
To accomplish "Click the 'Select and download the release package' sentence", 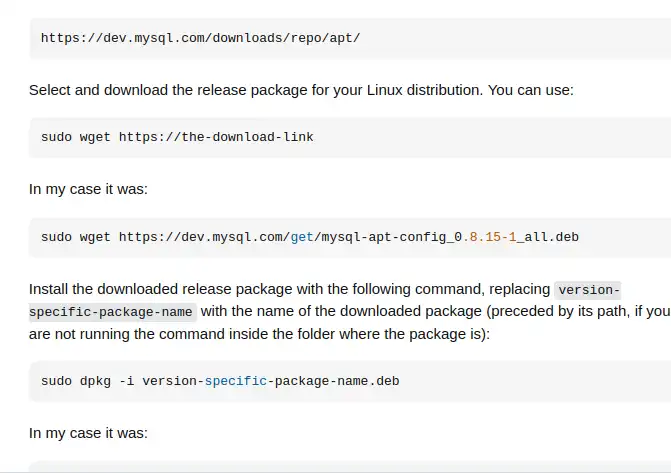I will click(x=255, y=90).
